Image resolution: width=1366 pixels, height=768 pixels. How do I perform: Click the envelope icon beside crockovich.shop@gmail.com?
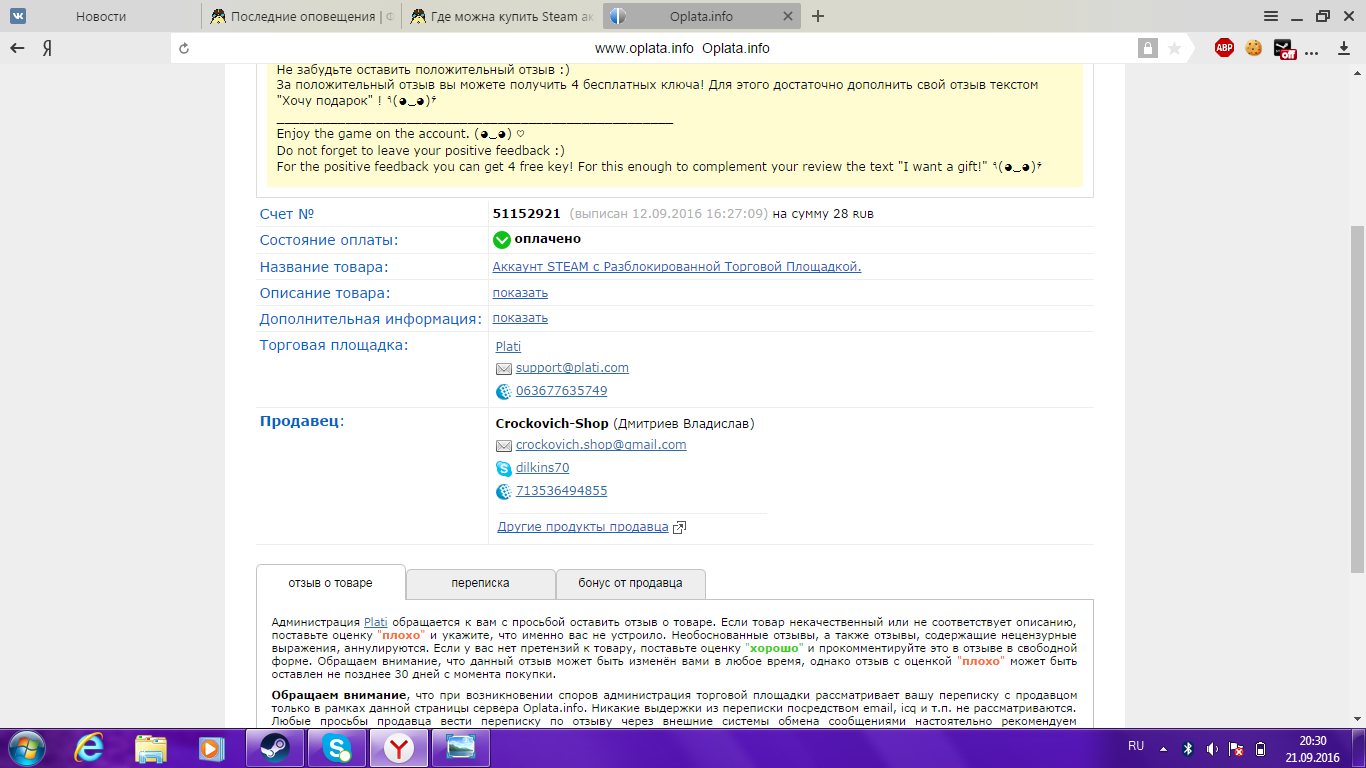pyautogui.click(x=504, y=446)
